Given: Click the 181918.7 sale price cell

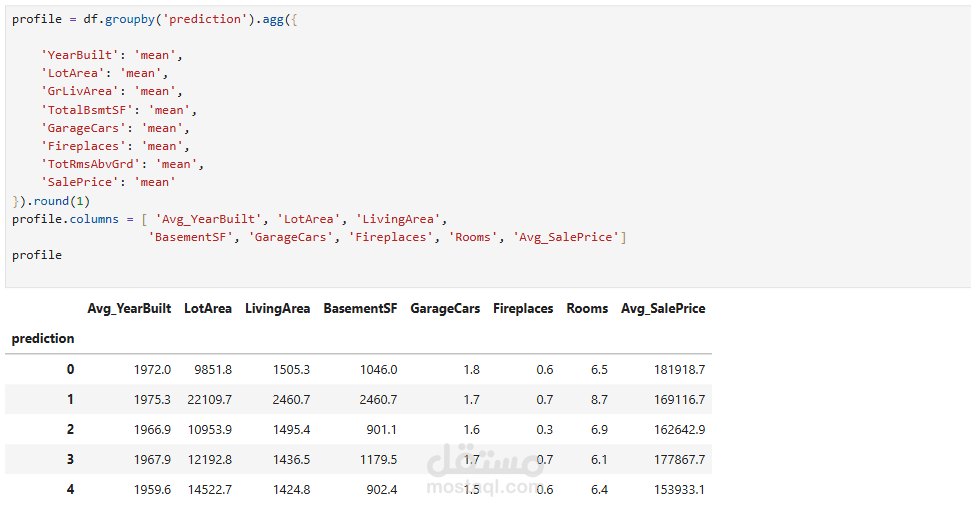Looking at the screenshot, I should (676, 369).
